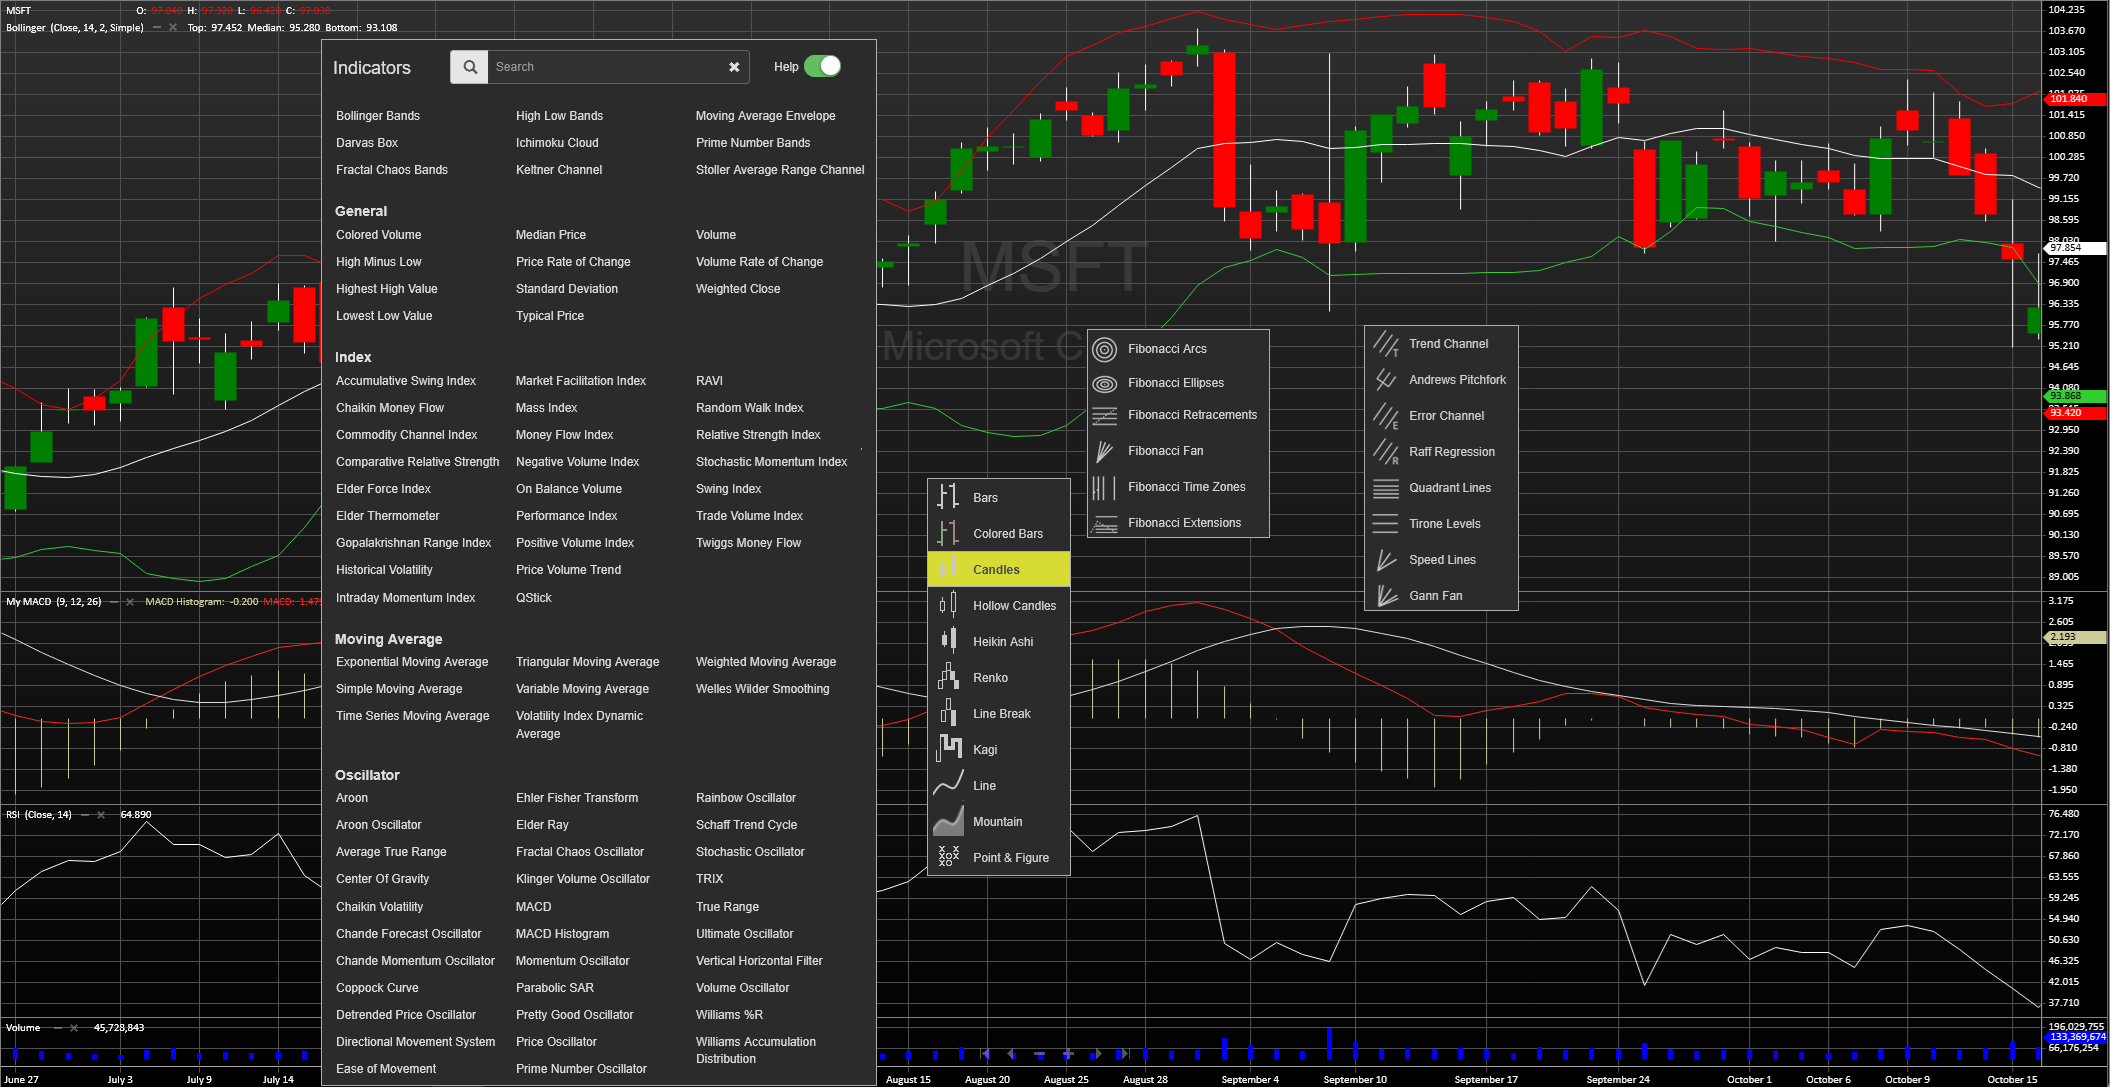Choose the Tirone Levels tool
The width and height of the screenshot is (2112, 1087).
pos(1441,524)
